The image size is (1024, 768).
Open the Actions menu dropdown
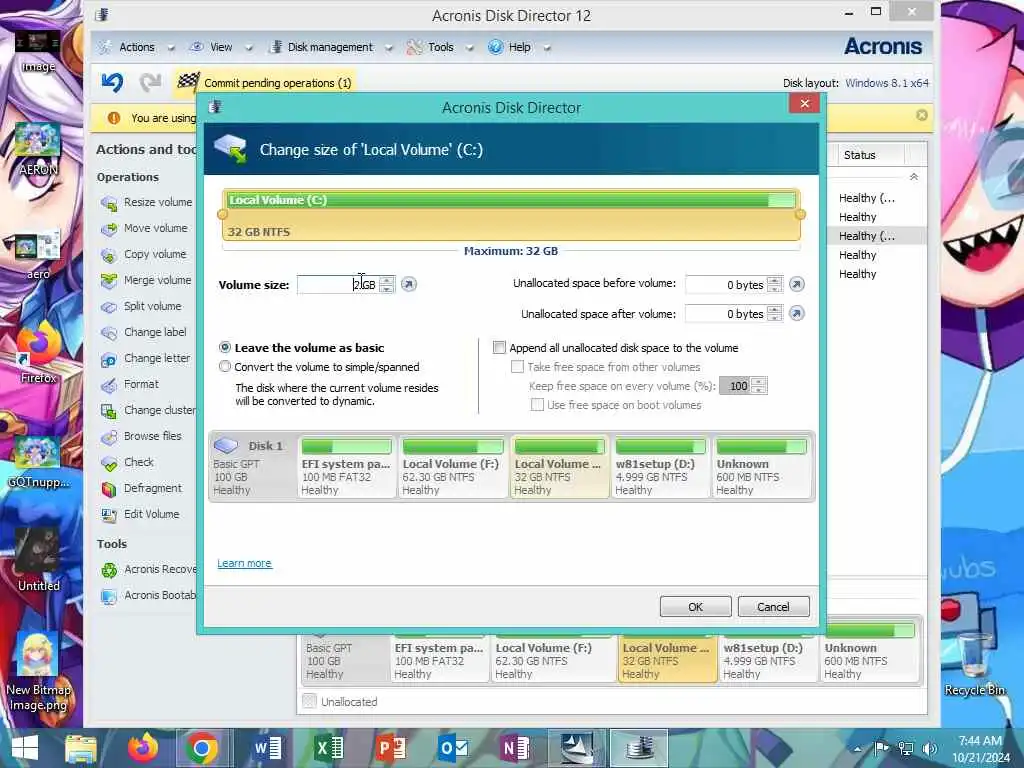point(137,47)
